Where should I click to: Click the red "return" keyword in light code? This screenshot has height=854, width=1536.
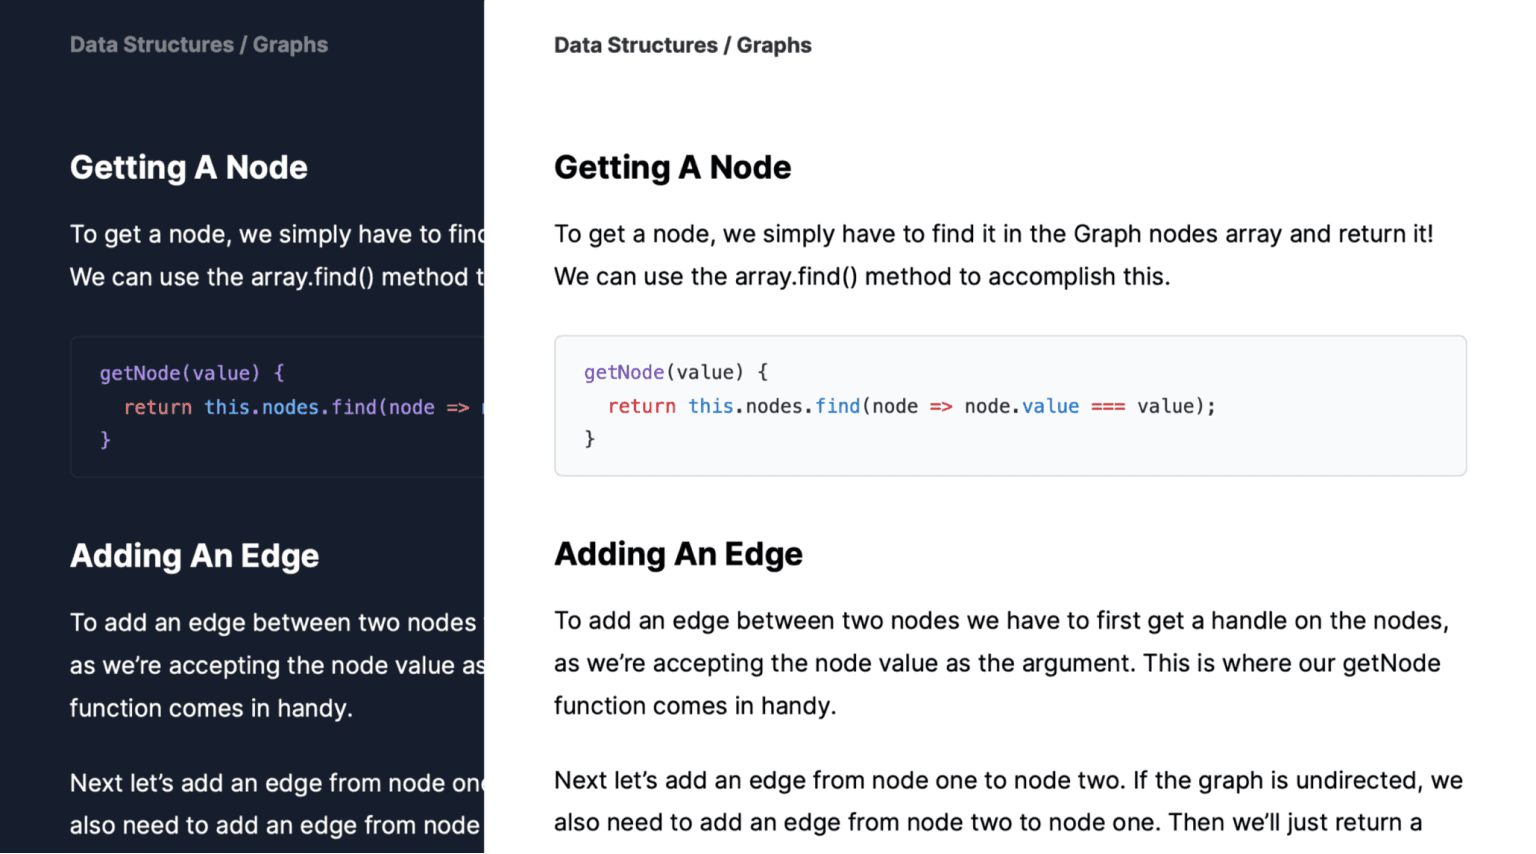click(x=641, y=407)
